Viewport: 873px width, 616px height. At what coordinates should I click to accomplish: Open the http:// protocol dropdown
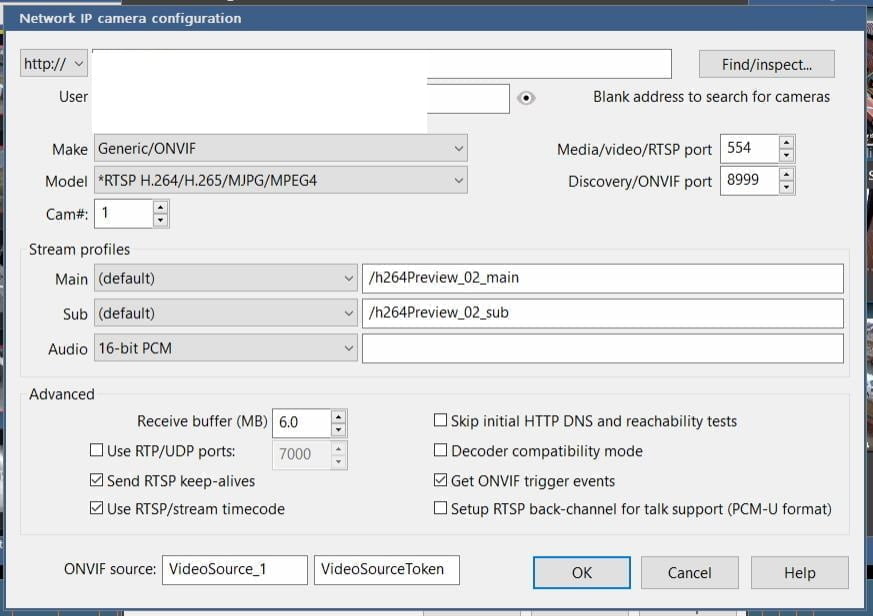coord(54,64)
